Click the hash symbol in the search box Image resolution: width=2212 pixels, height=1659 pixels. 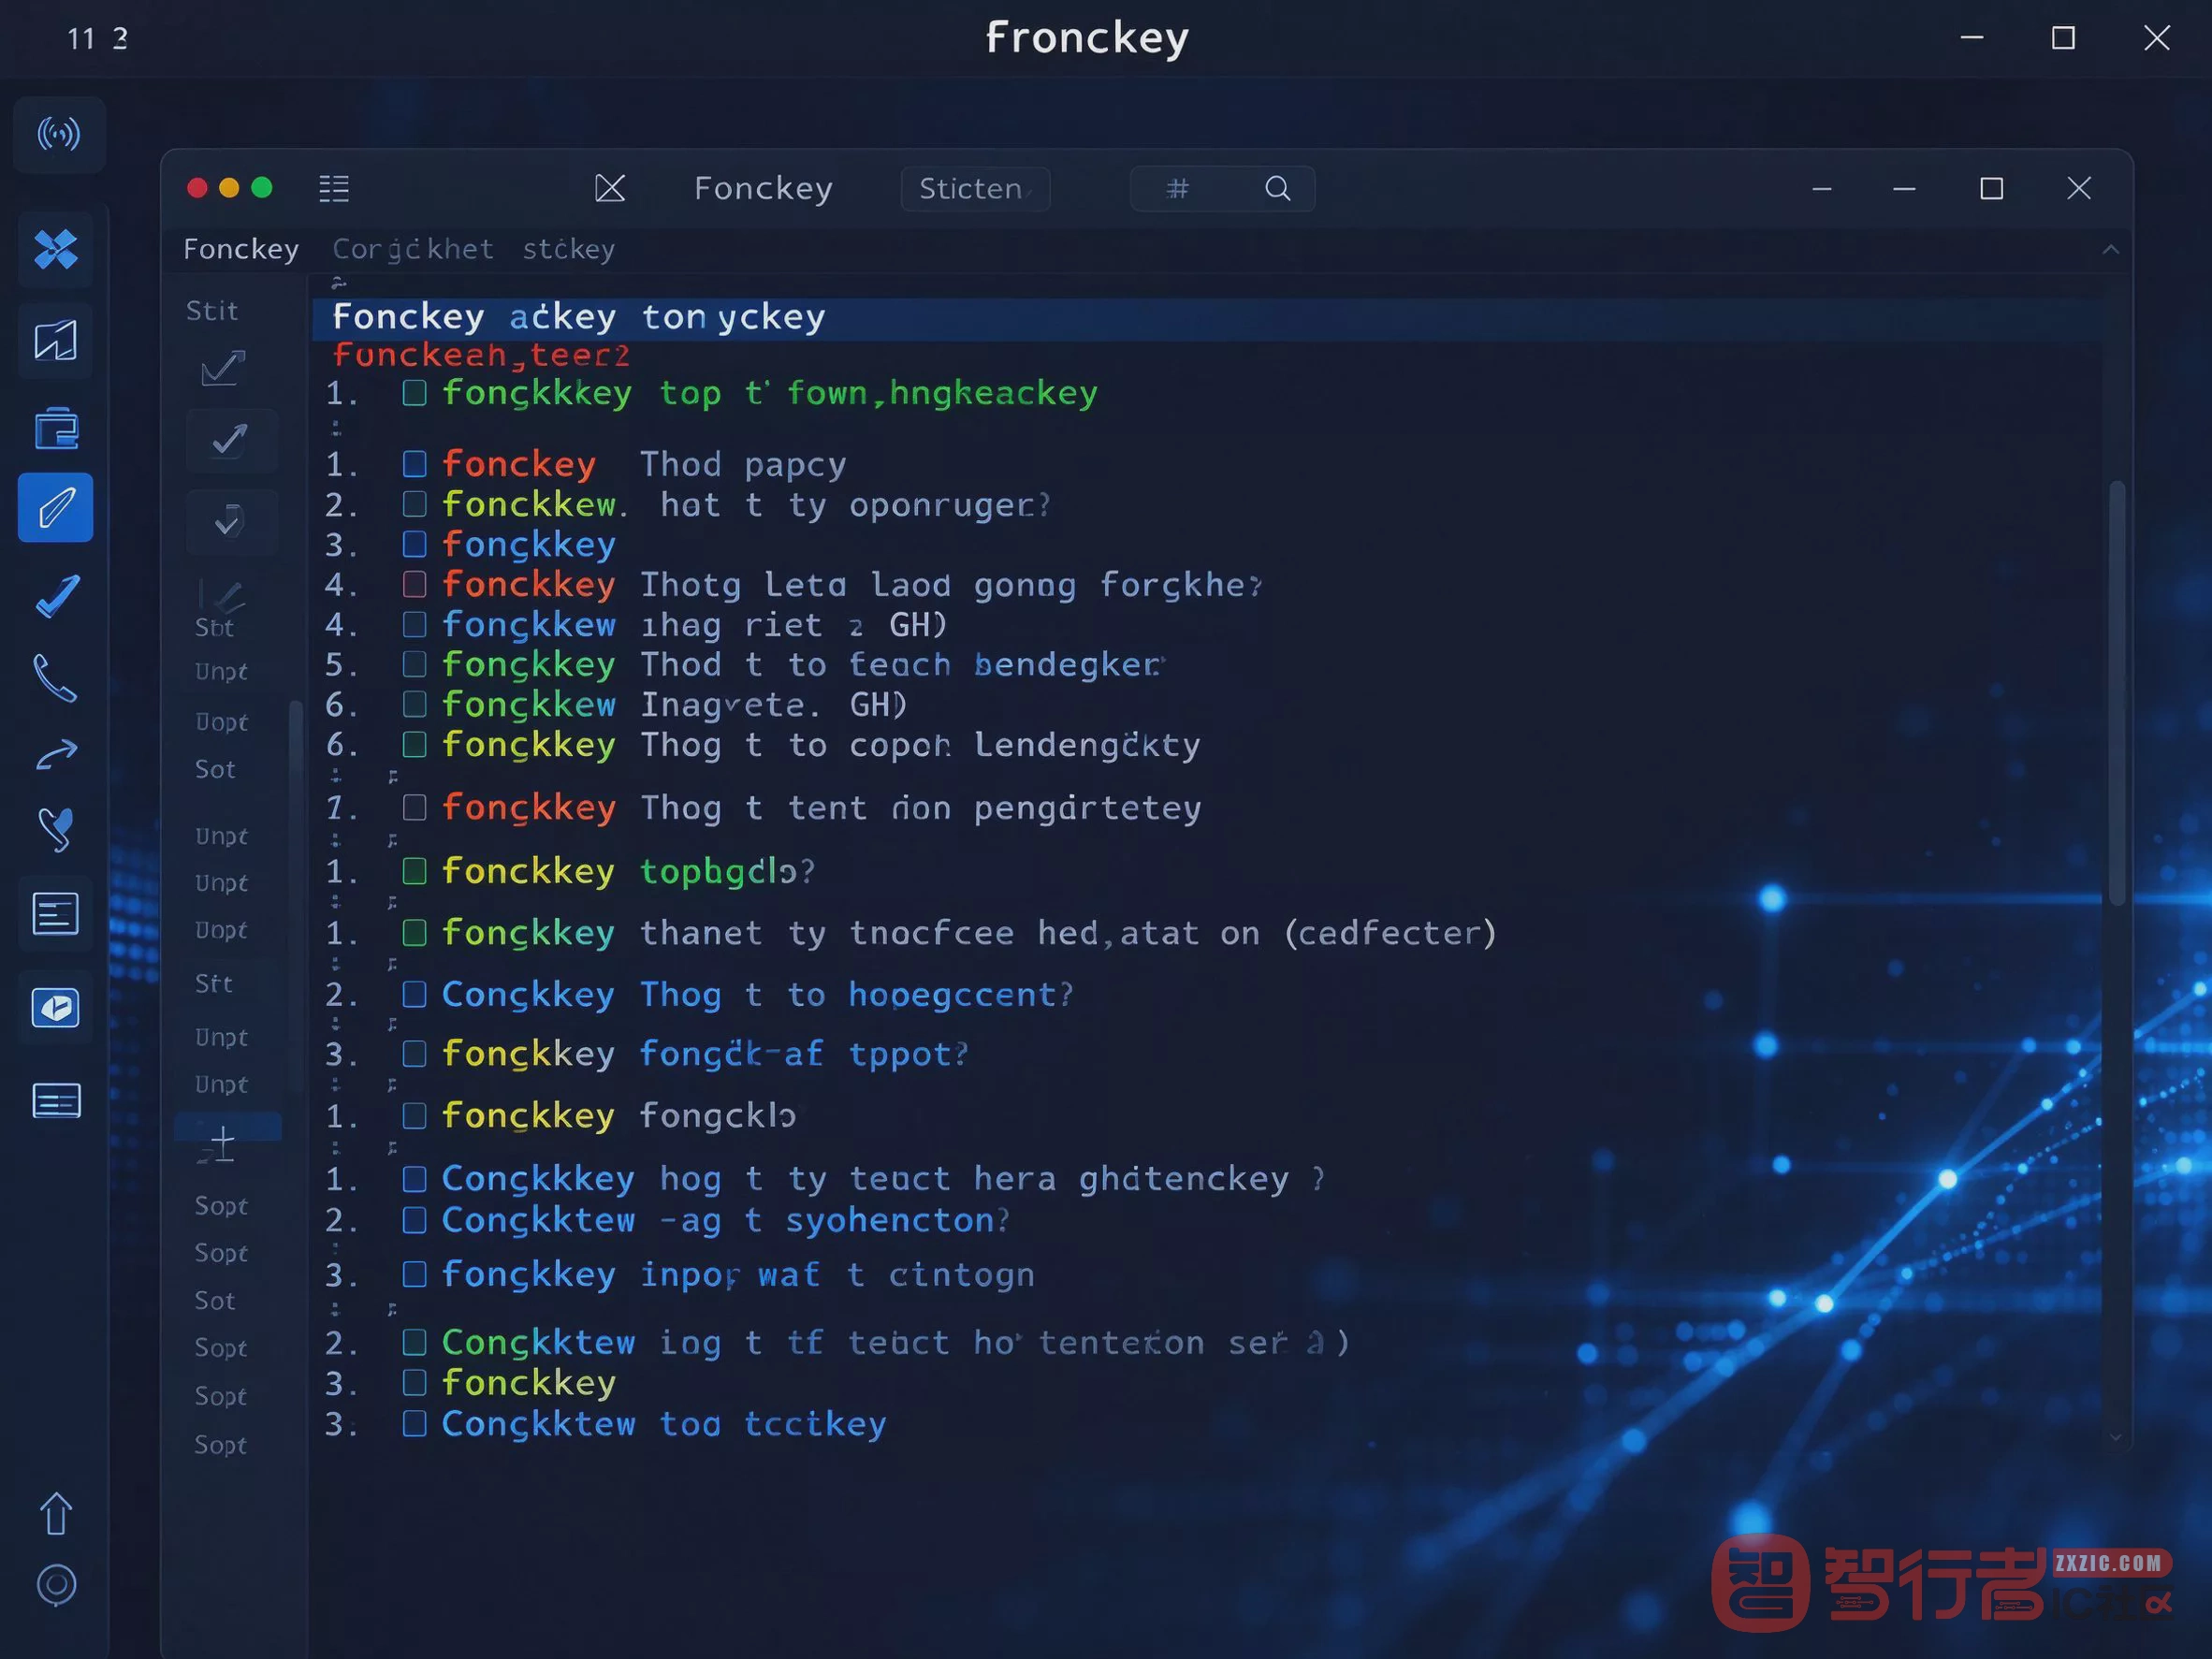(1178, 188)
